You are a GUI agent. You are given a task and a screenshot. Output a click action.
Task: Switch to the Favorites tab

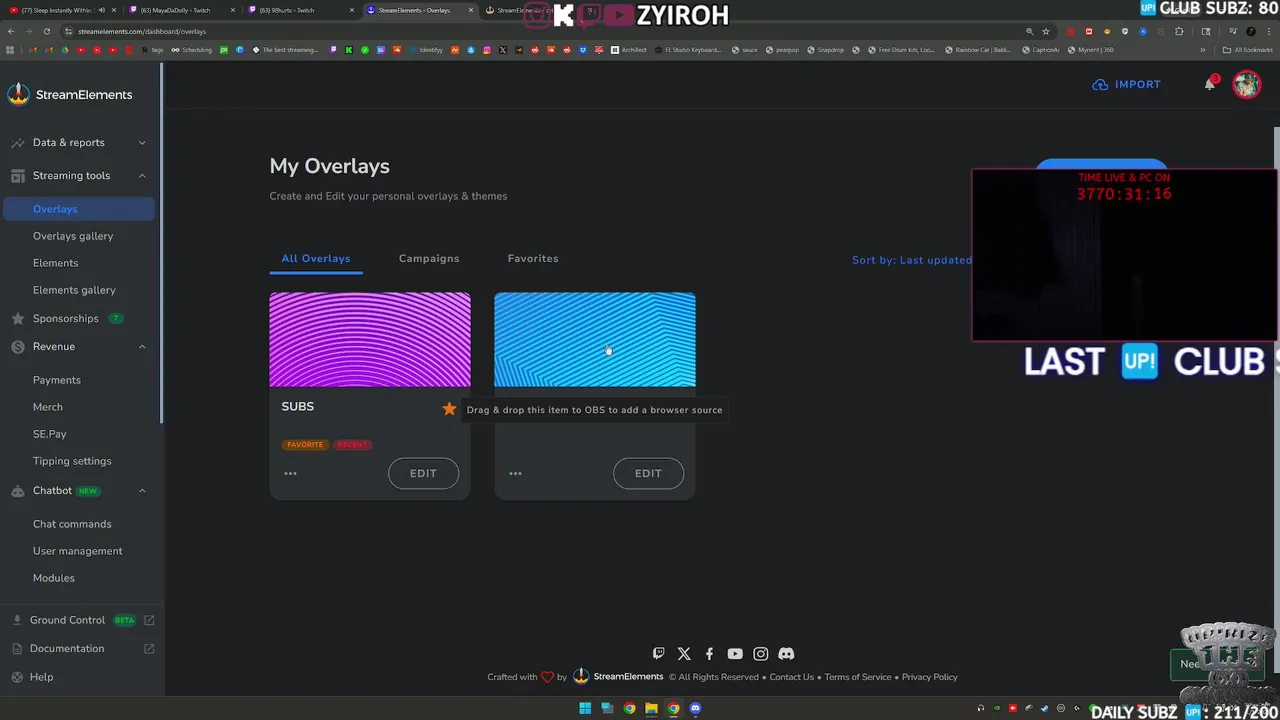(533, 258)
